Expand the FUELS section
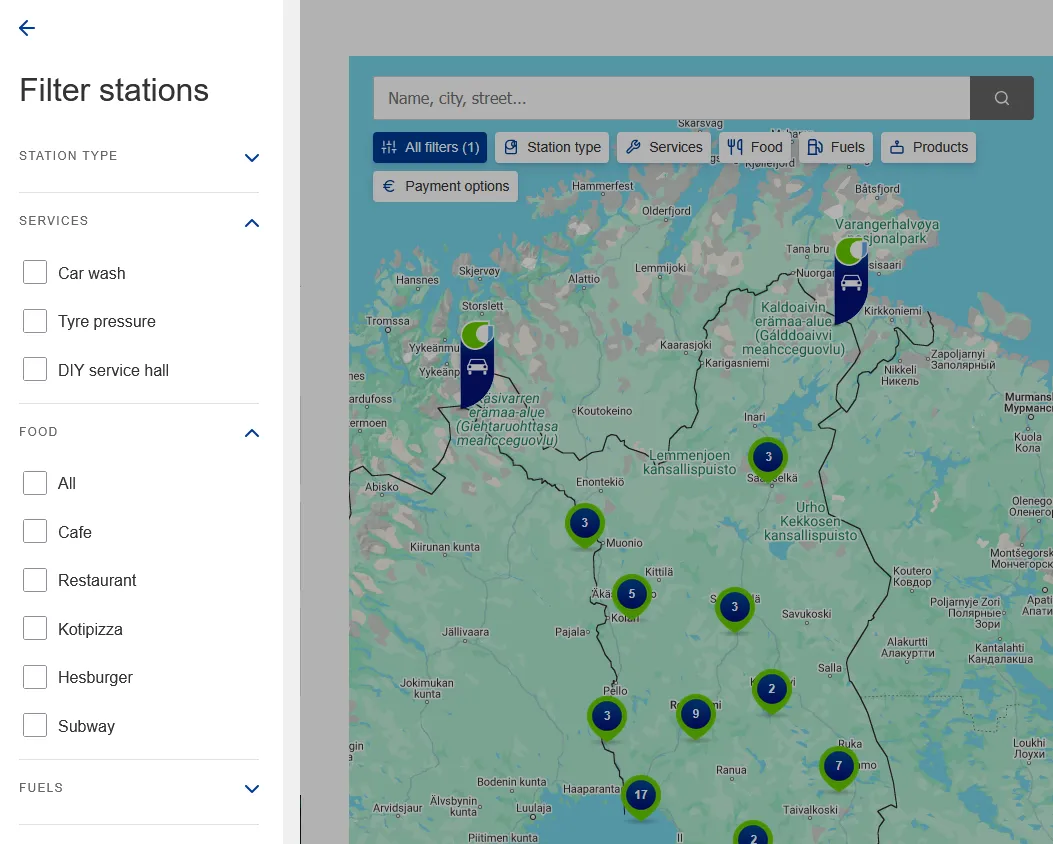This screenshot has width=1053, height=844. pos(251,788)
